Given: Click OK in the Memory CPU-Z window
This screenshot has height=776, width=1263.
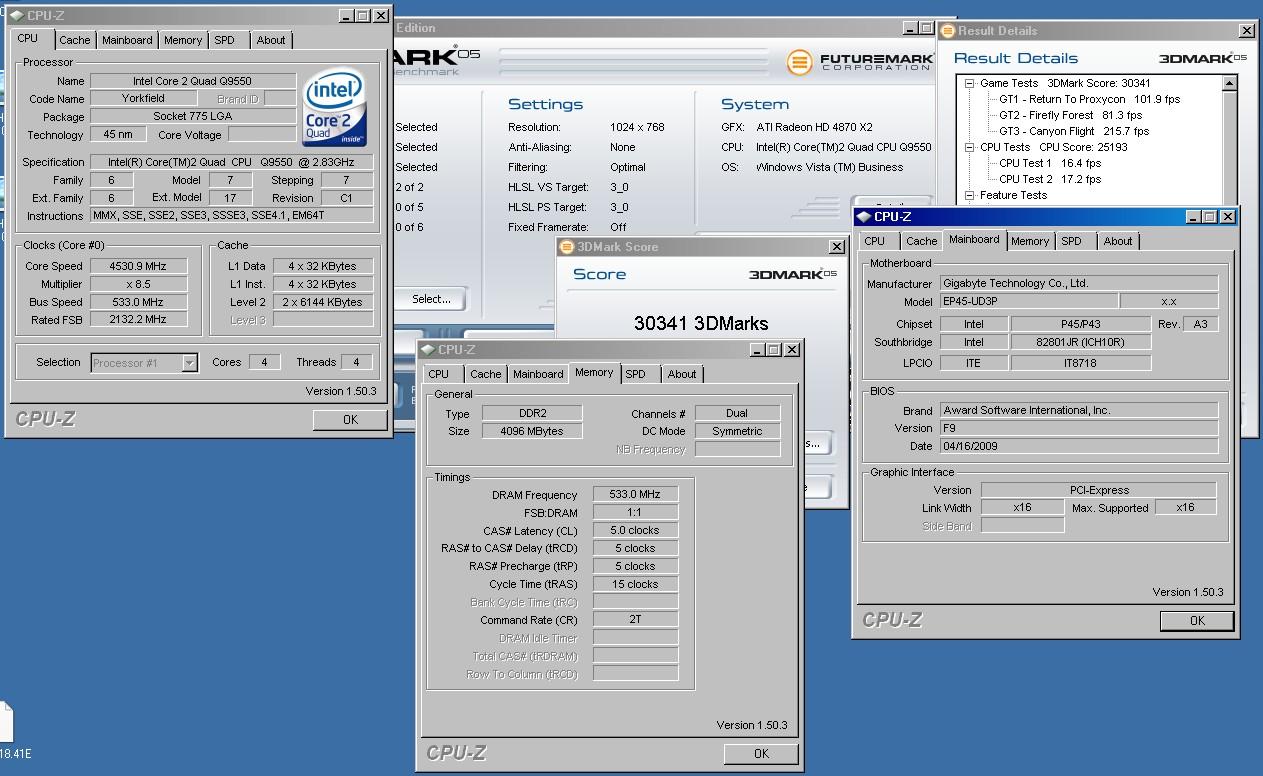Looking at the screenshot, I should click(761, 754).
